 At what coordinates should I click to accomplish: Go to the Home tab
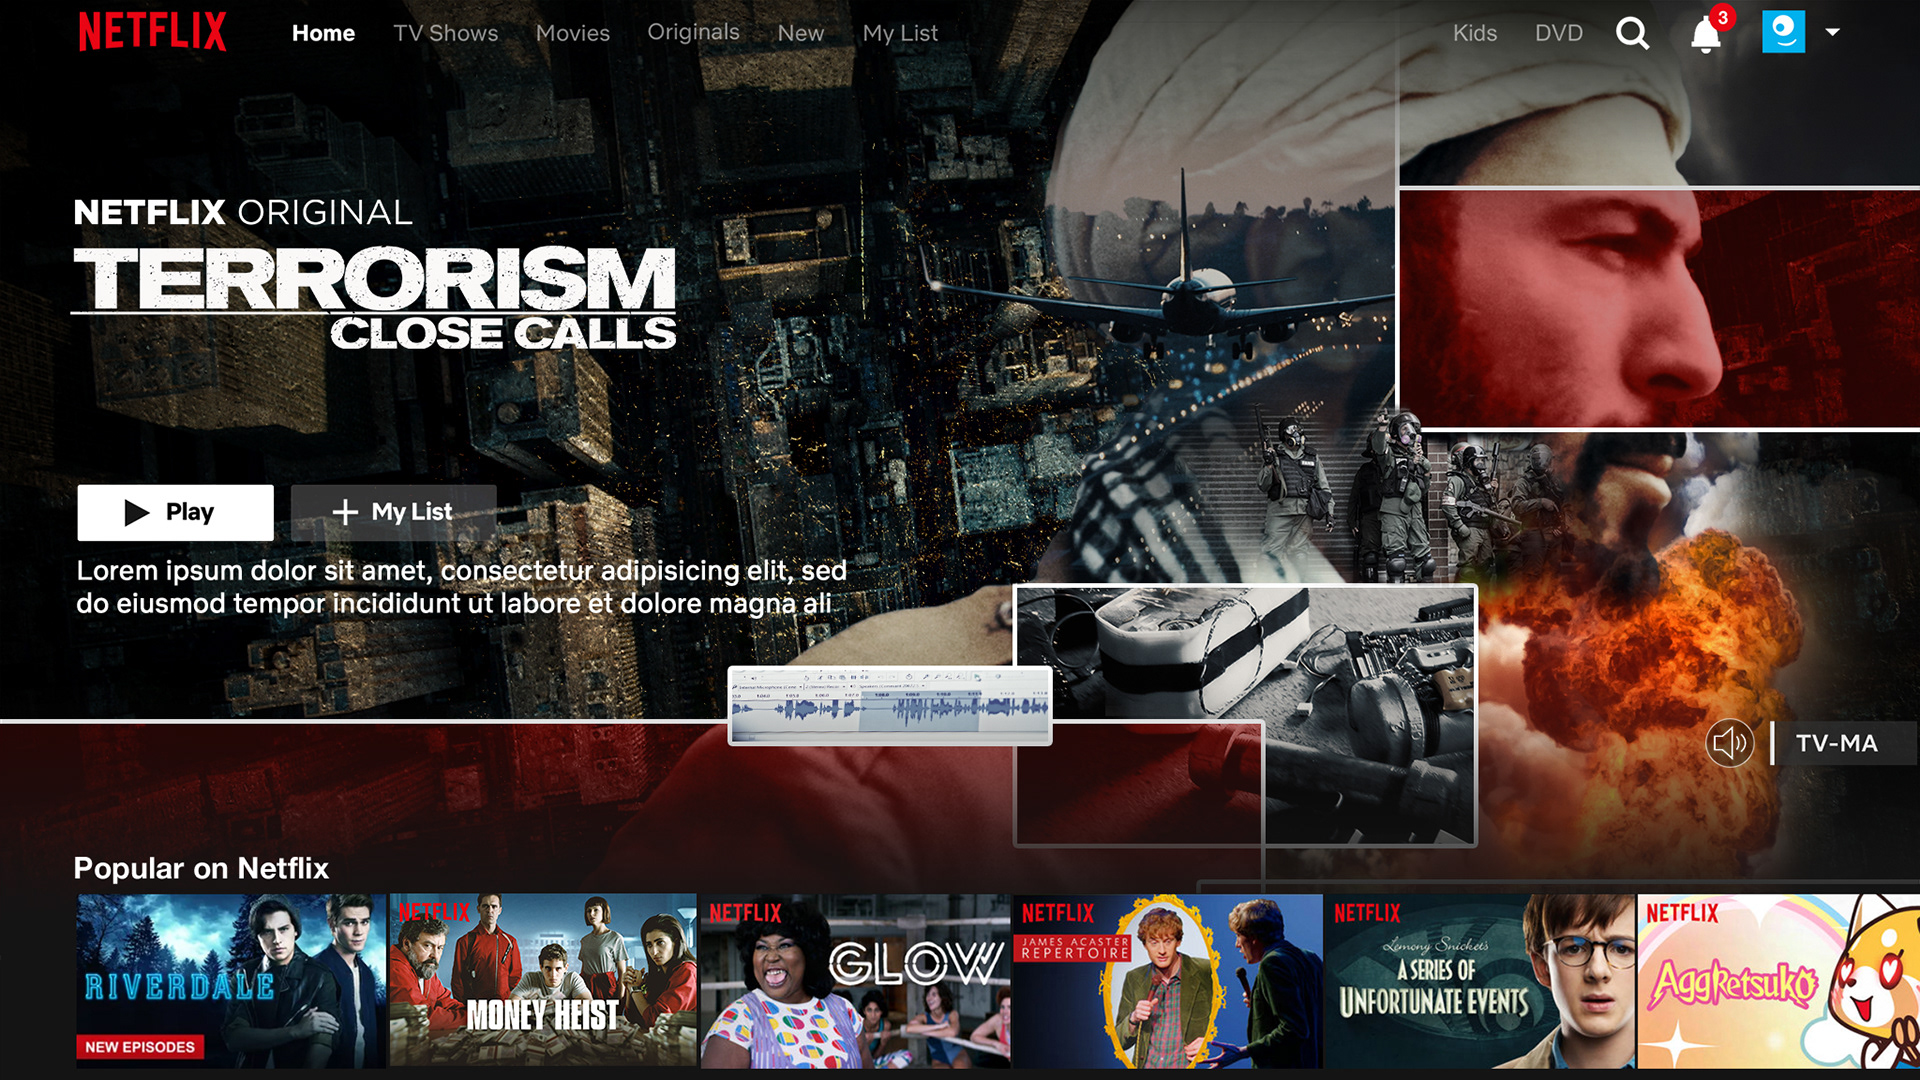(x=323, y=33)
